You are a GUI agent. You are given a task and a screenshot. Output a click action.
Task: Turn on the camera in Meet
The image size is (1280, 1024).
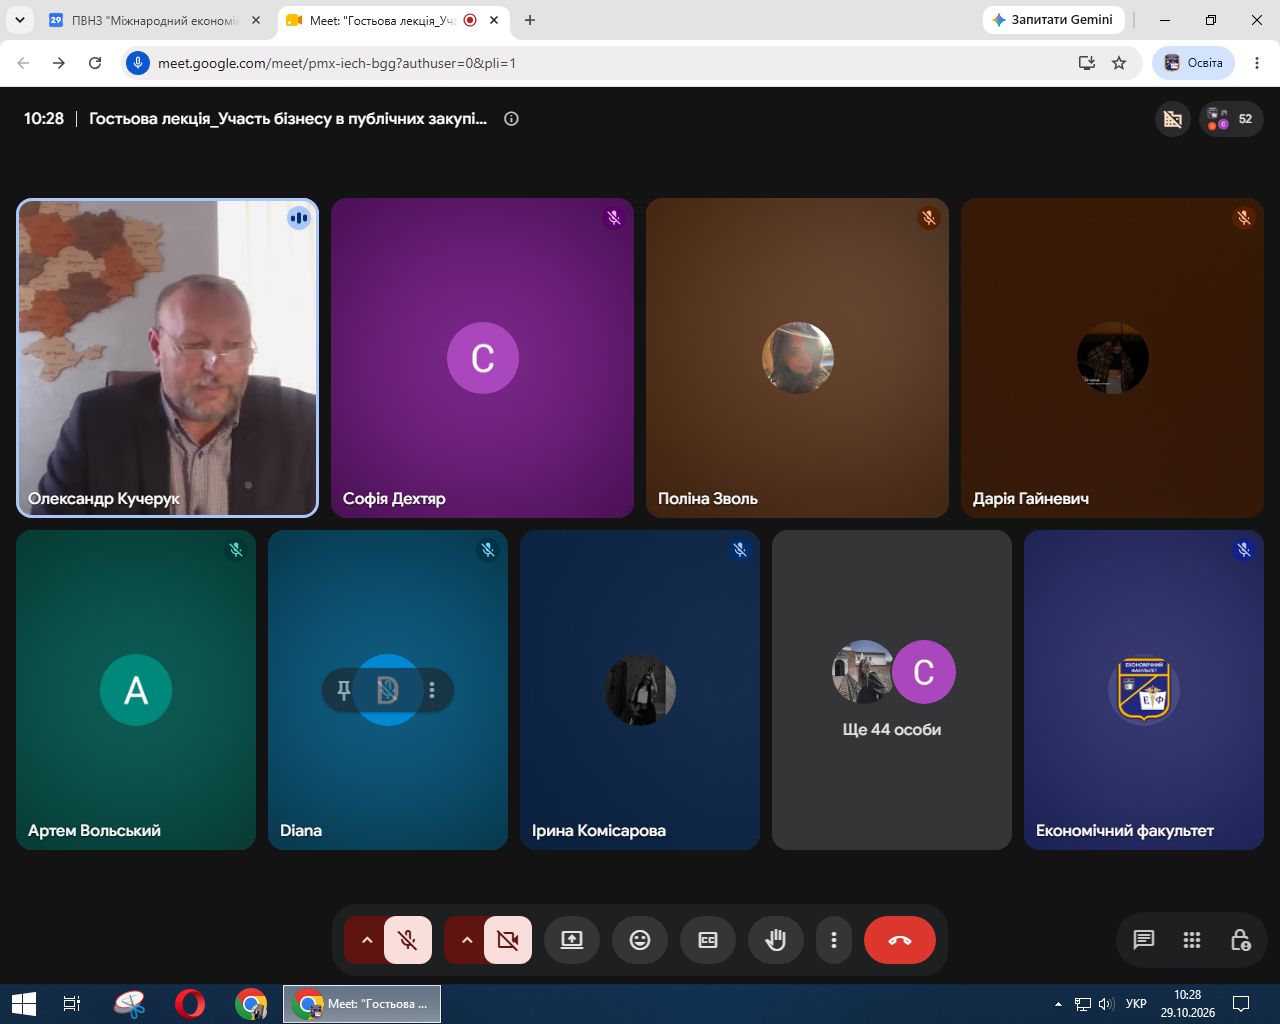508,940
